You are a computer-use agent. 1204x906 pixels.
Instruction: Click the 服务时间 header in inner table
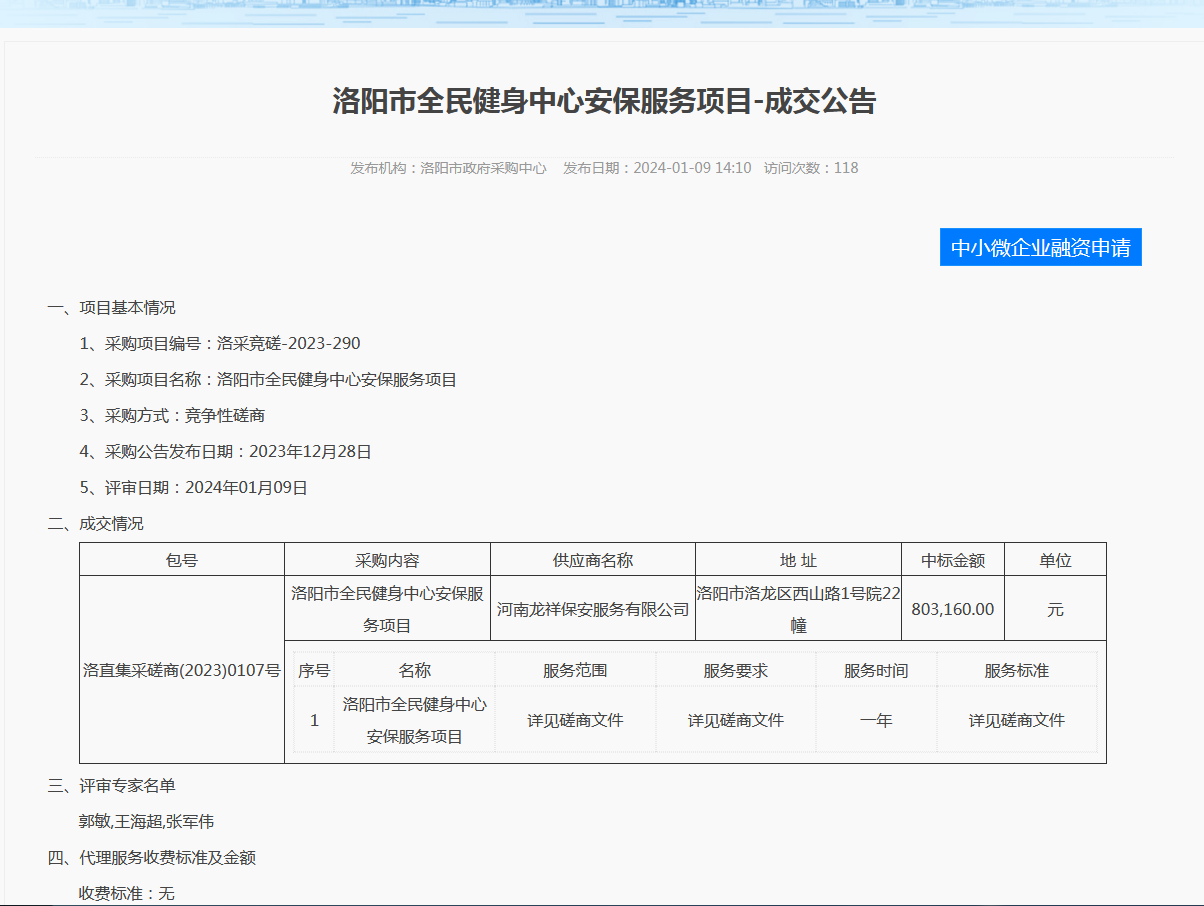[876, 670]
